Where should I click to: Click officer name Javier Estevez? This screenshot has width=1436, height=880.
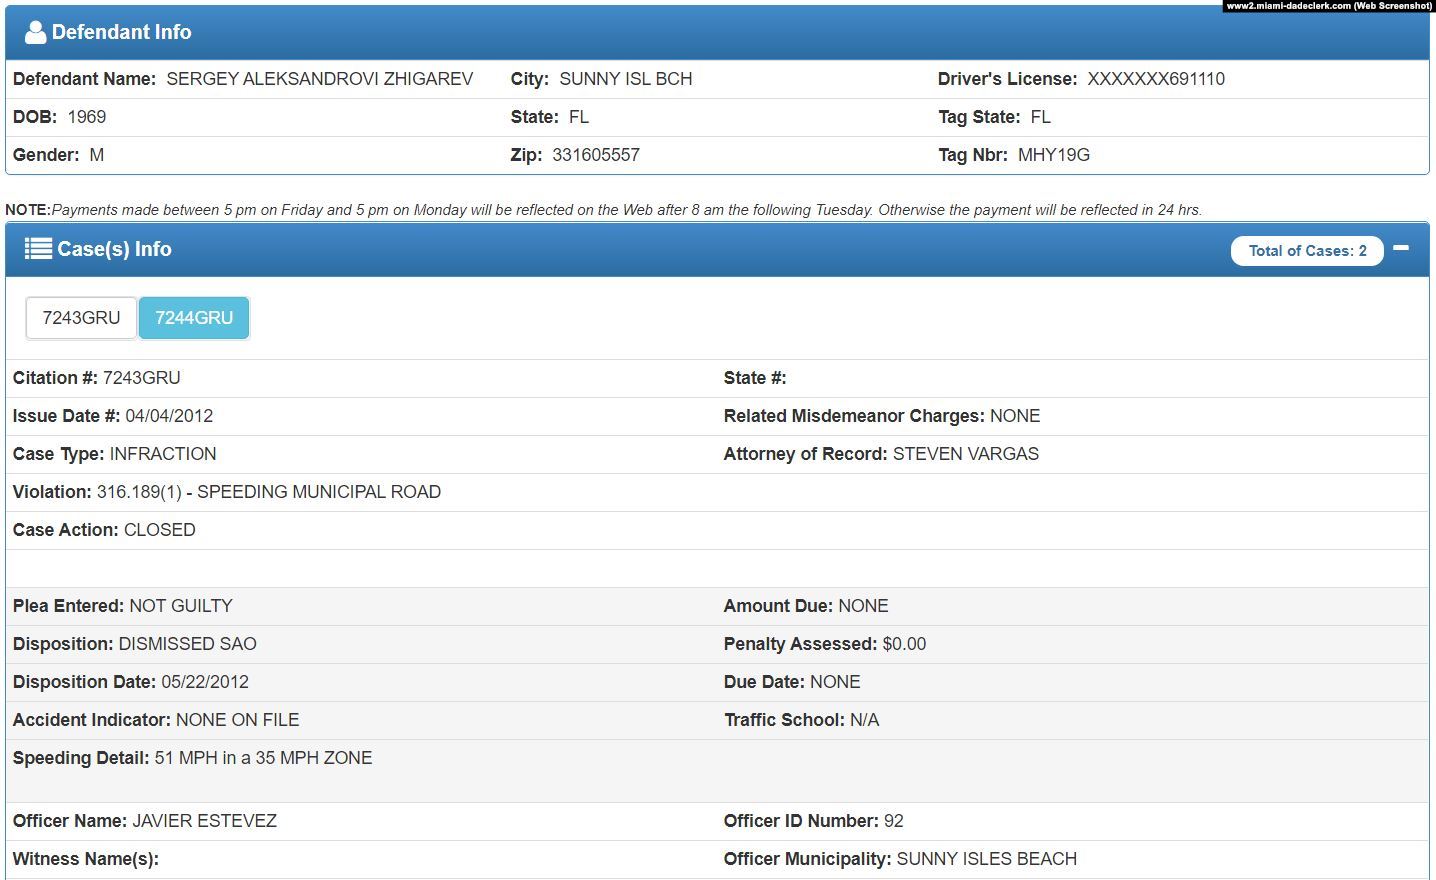[204, 821]
